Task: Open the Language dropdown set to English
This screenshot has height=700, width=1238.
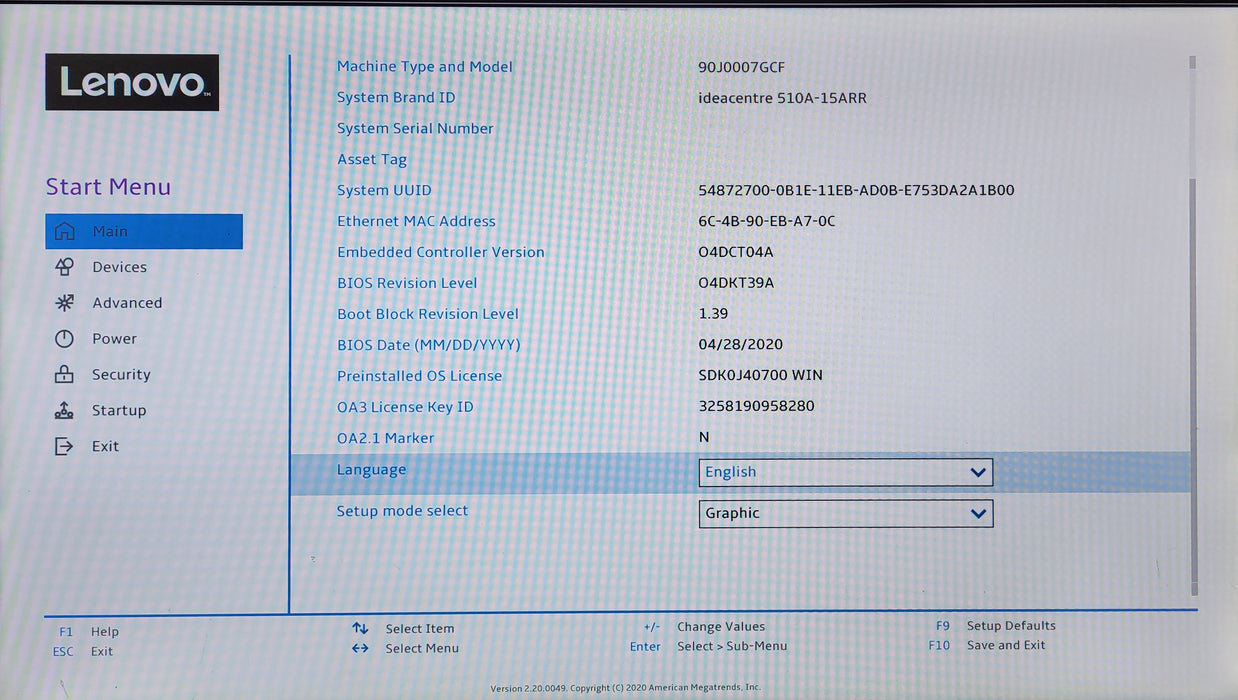Action: [845, 472]
